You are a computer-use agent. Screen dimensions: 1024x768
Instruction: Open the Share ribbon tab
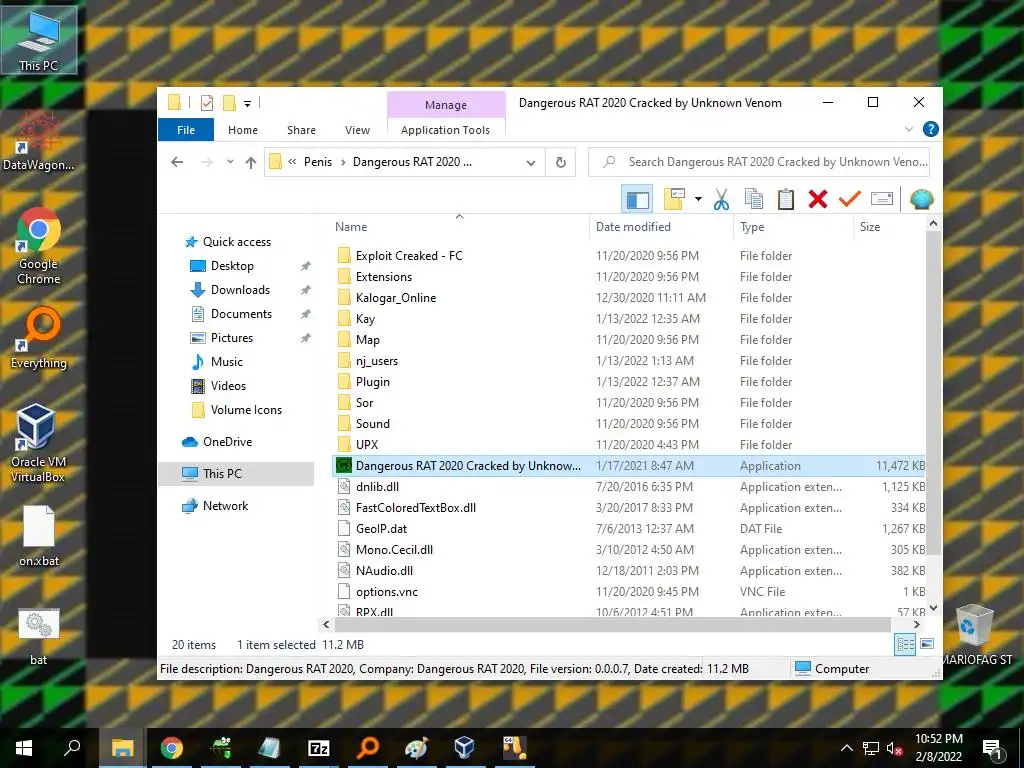[301, 130]
